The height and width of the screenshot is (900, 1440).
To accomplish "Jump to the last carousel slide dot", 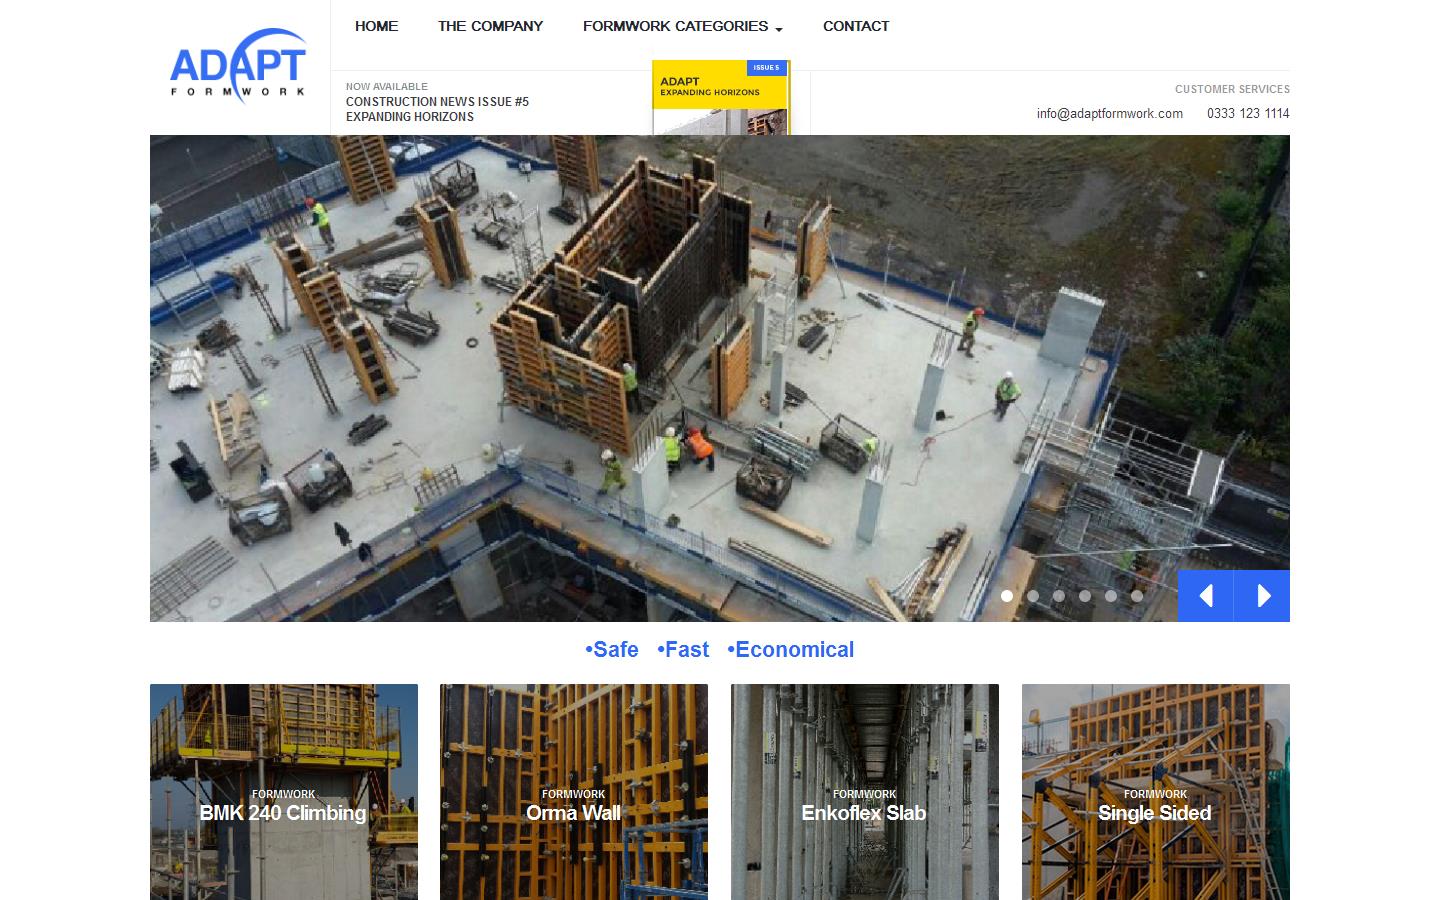I will 1137,596.
